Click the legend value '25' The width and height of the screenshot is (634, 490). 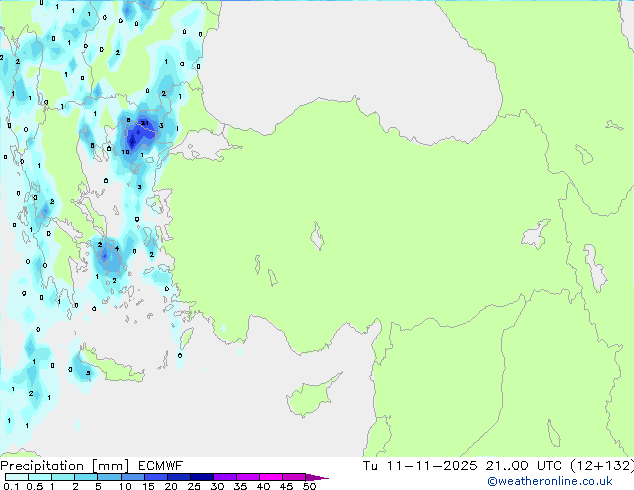point(194,486)
